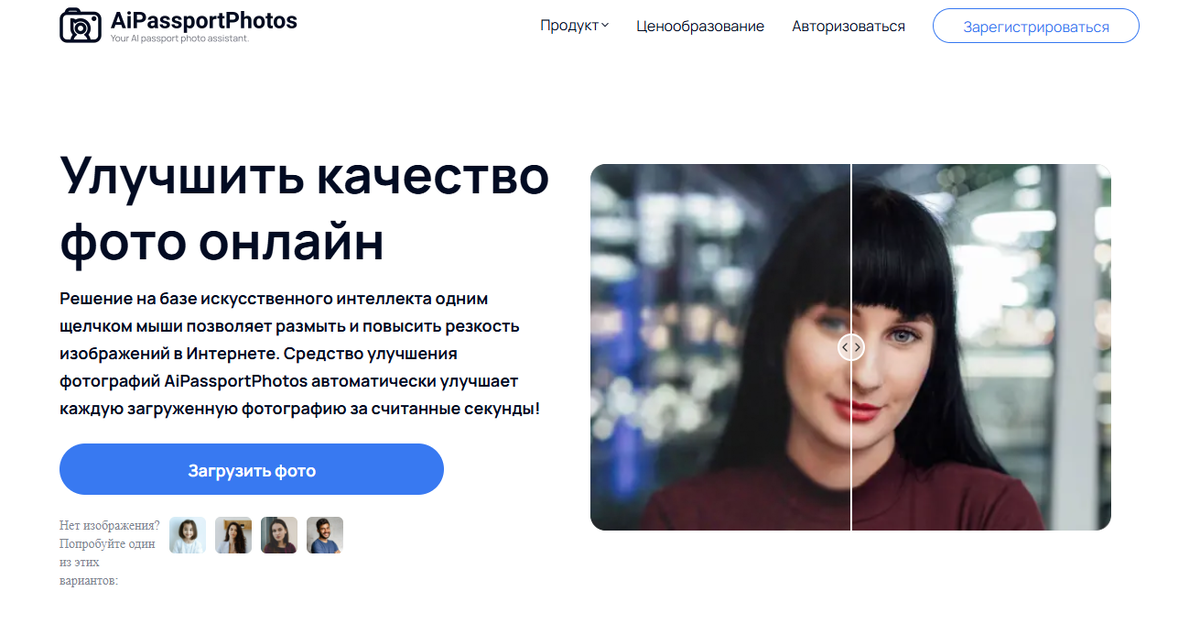Select the sample photo of the woman in dark red
Image resolution: width=1200 pixels, height=635 pixels.
click(x=279, y=535)
